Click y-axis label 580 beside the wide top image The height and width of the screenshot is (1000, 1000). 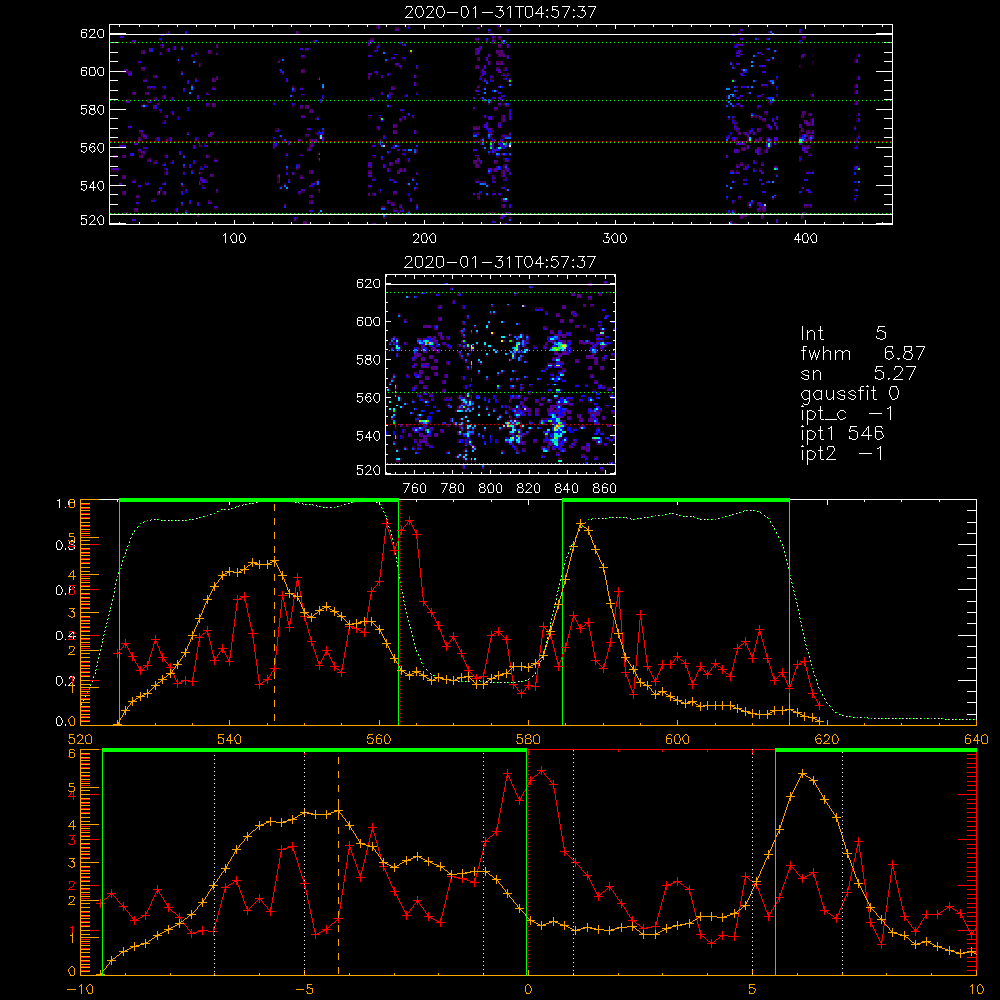coord(92,110)
